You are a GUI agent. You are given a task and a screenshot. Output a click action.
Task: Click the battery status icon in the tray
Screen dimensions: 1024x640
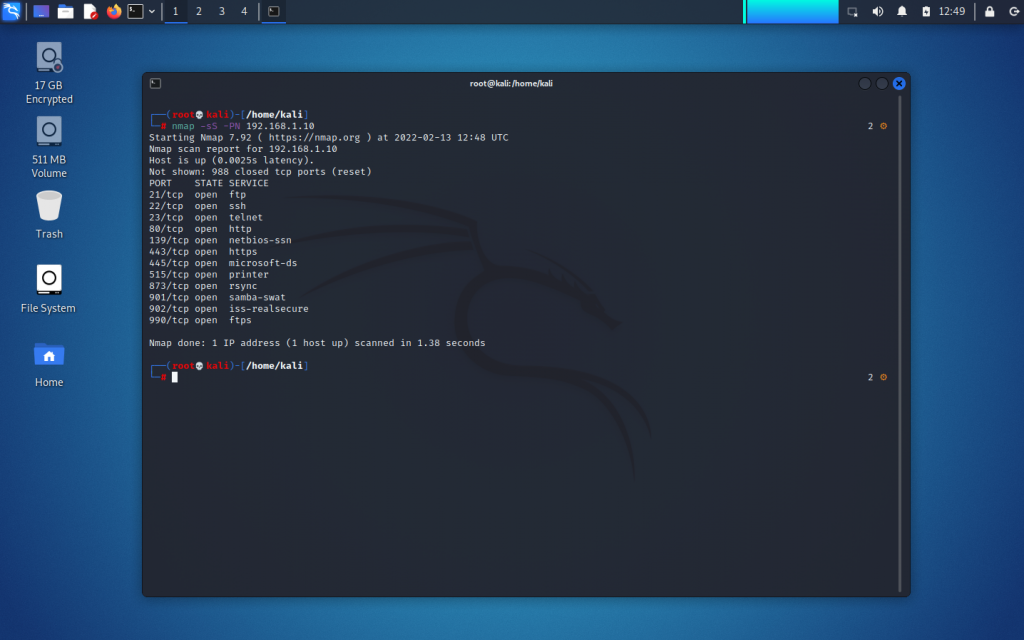point(926,11)
